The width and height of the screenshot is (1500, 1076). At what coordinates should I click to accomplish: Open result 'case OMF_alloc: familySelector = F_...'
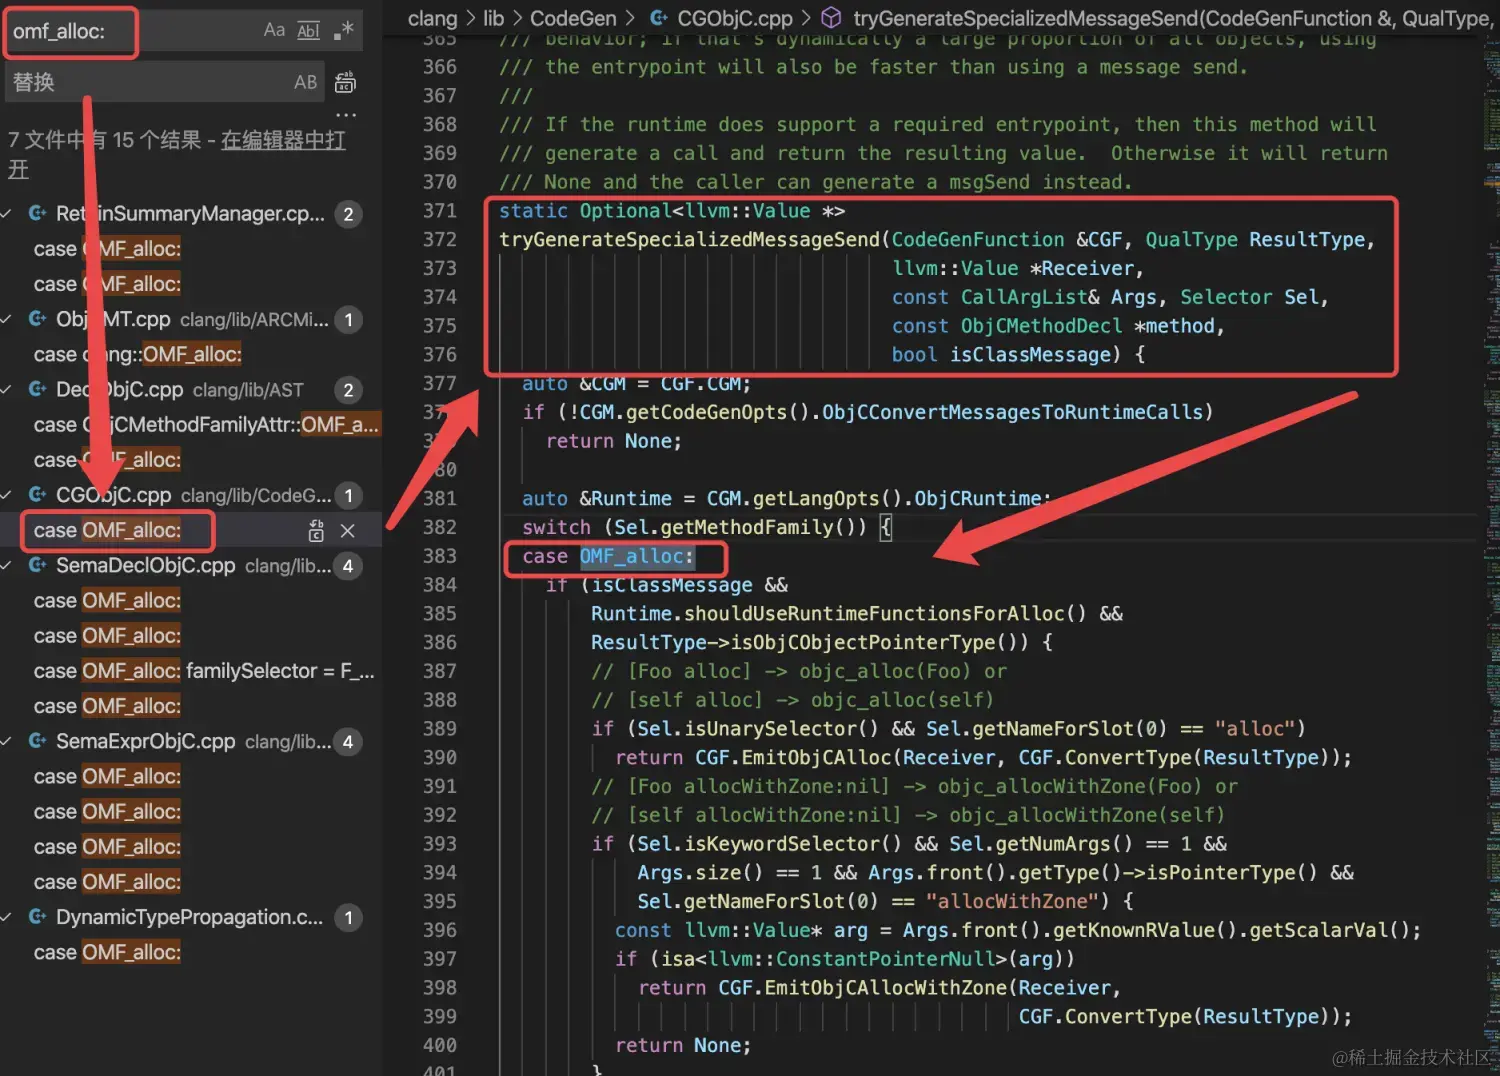coord(204,671)
